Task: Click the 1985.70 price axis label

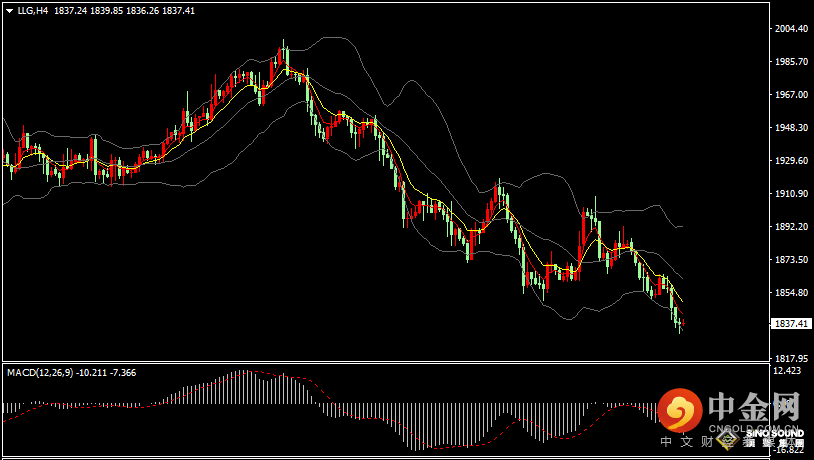Action: 792,62
